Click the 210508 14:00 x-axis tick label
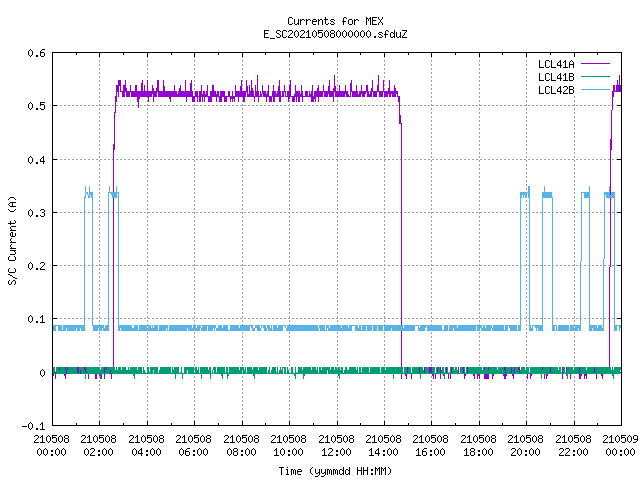Screen dimensions: 640x480 [x=383, y=445]
